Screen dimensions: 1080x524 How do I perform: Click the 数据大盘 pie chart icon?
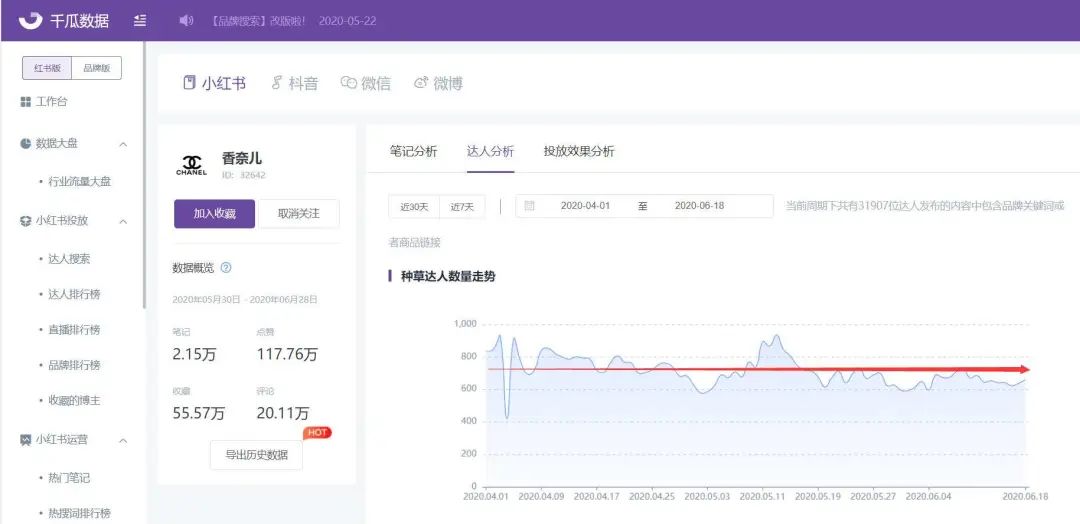[25, 144]
